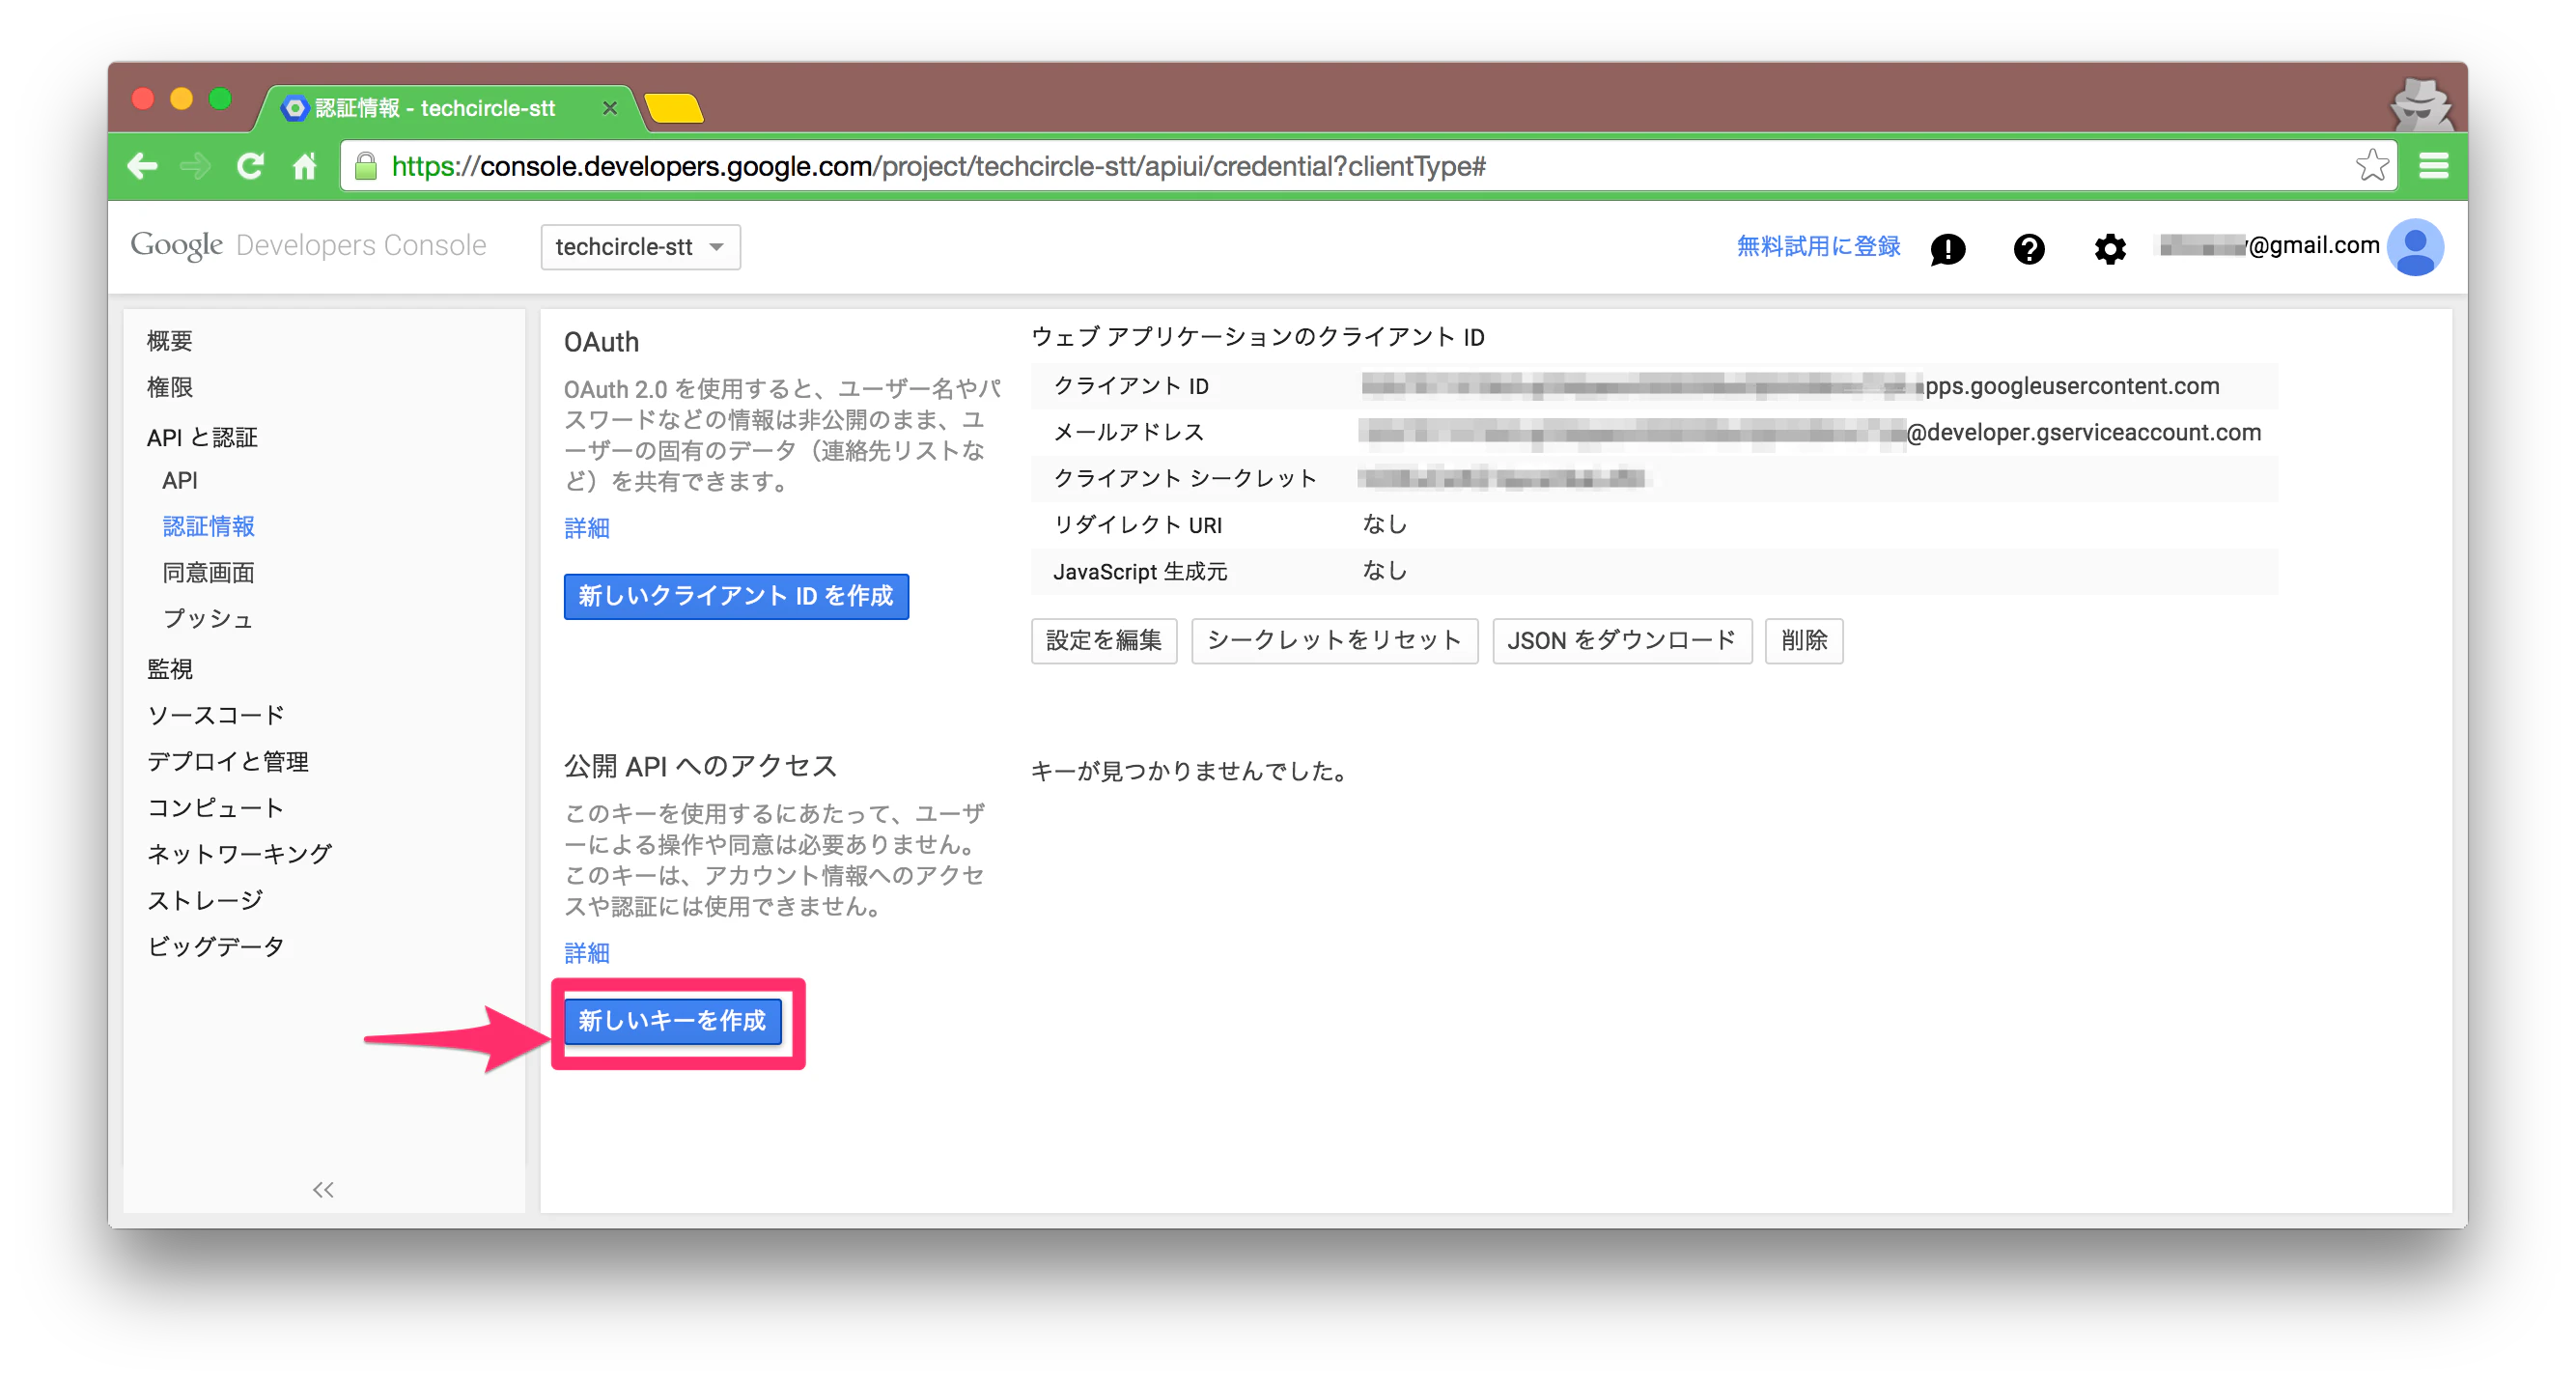Click 詳細 link under 公開 API へのアクセス
This screenshot has width=2576, height=1383.
[x=587, y=953]
